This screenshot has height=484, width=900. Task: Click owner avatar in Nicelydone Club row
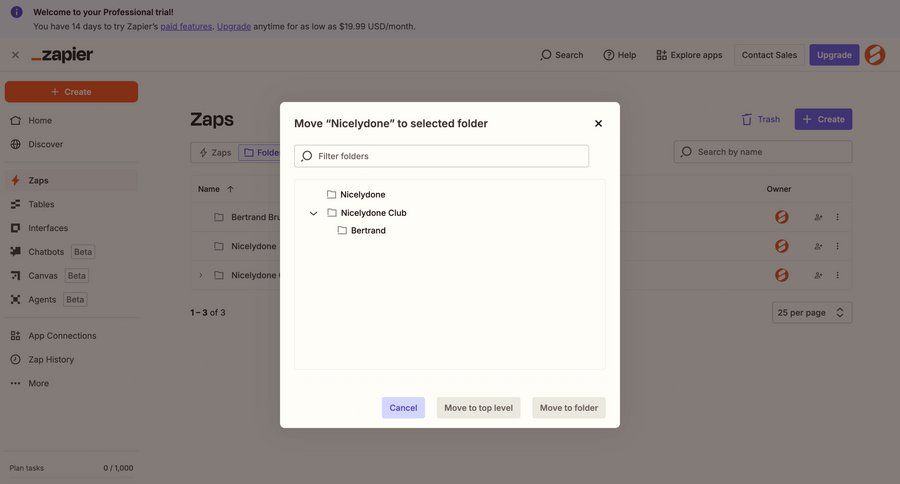click(x=781, y=275)
